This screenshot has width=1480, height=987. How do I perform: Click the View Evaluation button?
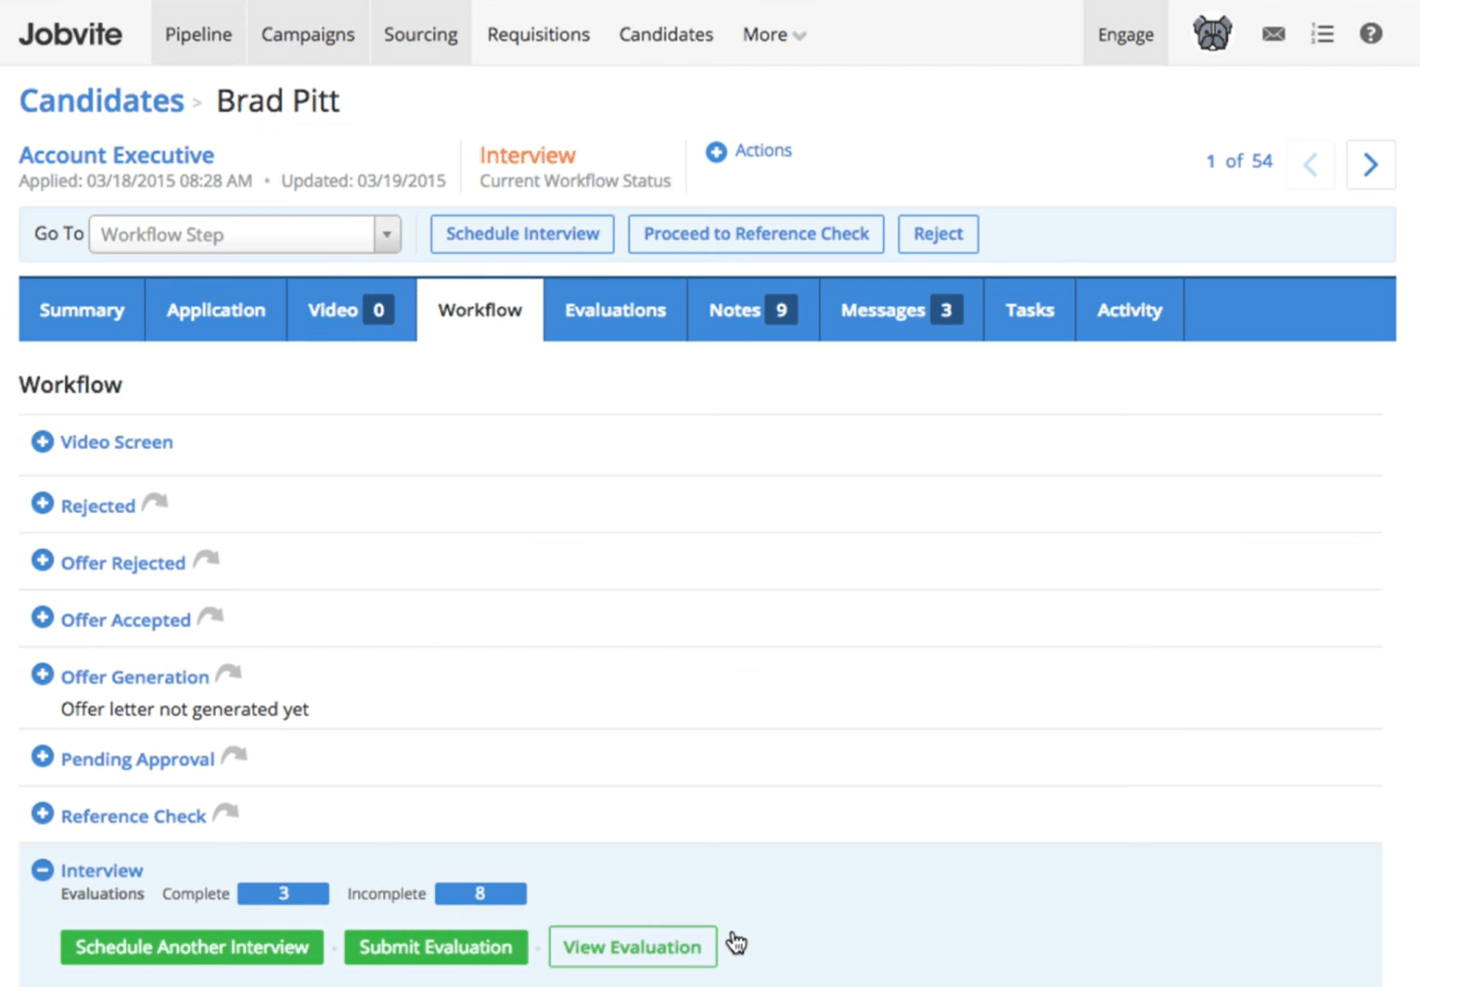point(632,947)
